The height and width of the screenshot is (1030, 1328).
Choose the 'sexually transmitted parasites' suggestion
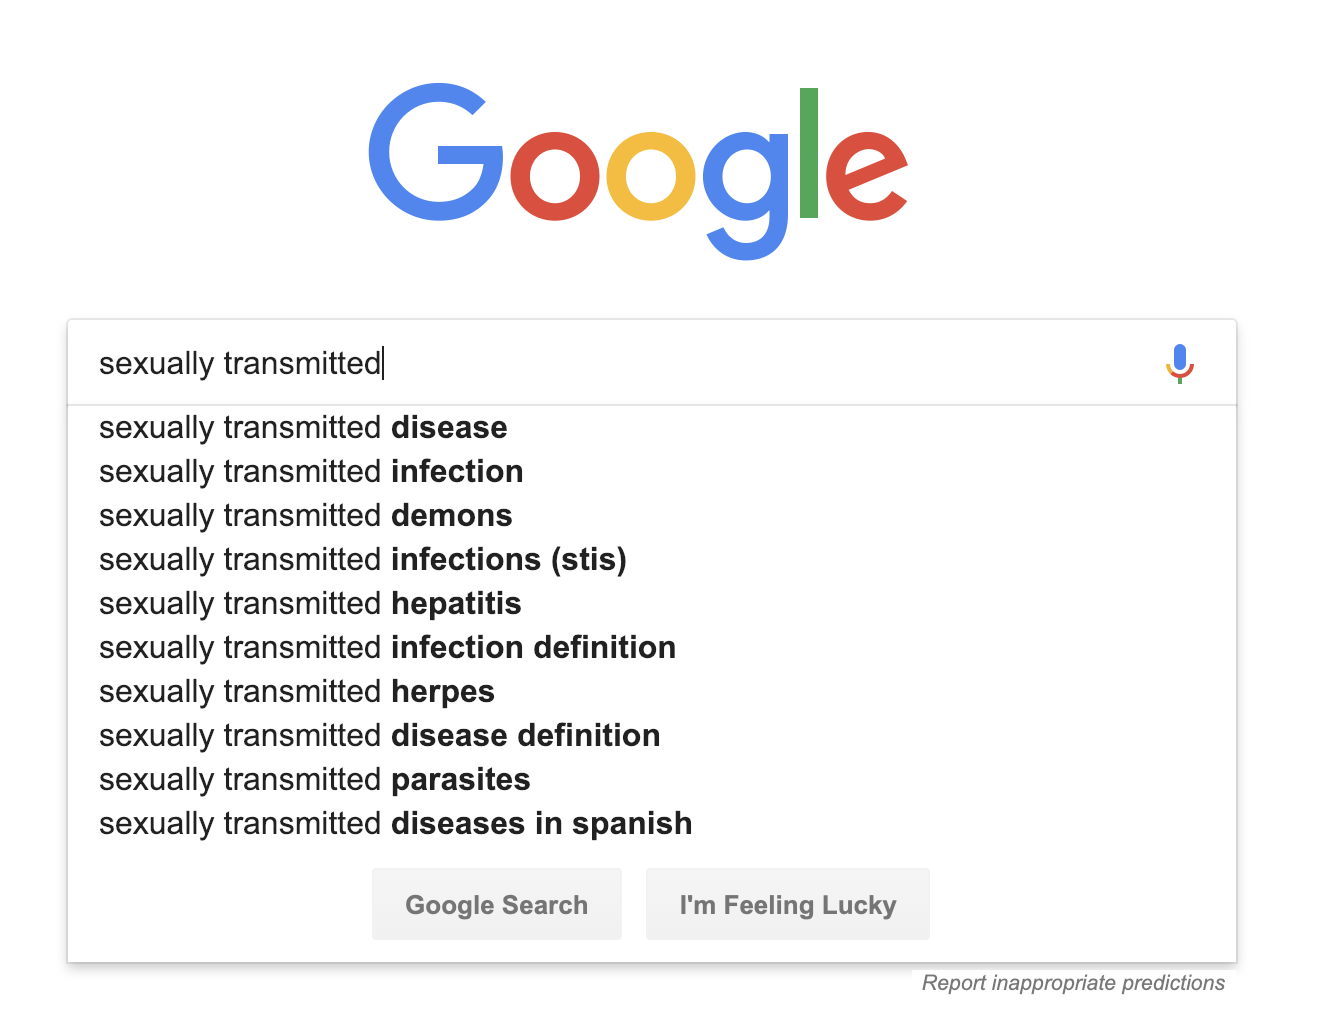[x=652, y=780]
